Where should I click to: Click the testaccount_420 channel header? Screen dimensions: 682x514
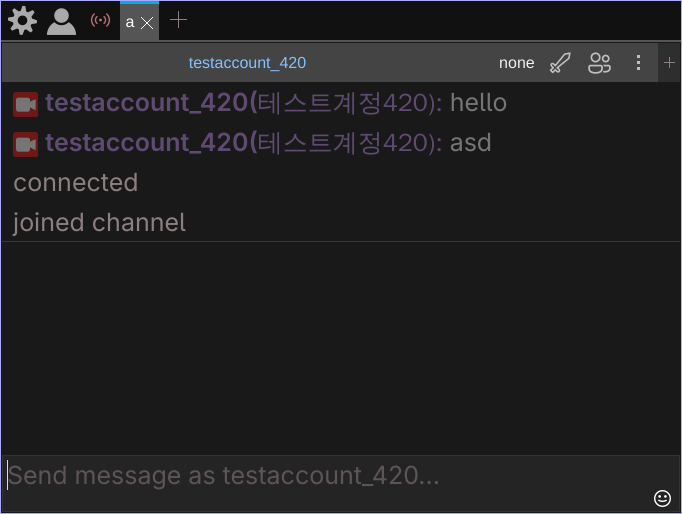(247, 63)
